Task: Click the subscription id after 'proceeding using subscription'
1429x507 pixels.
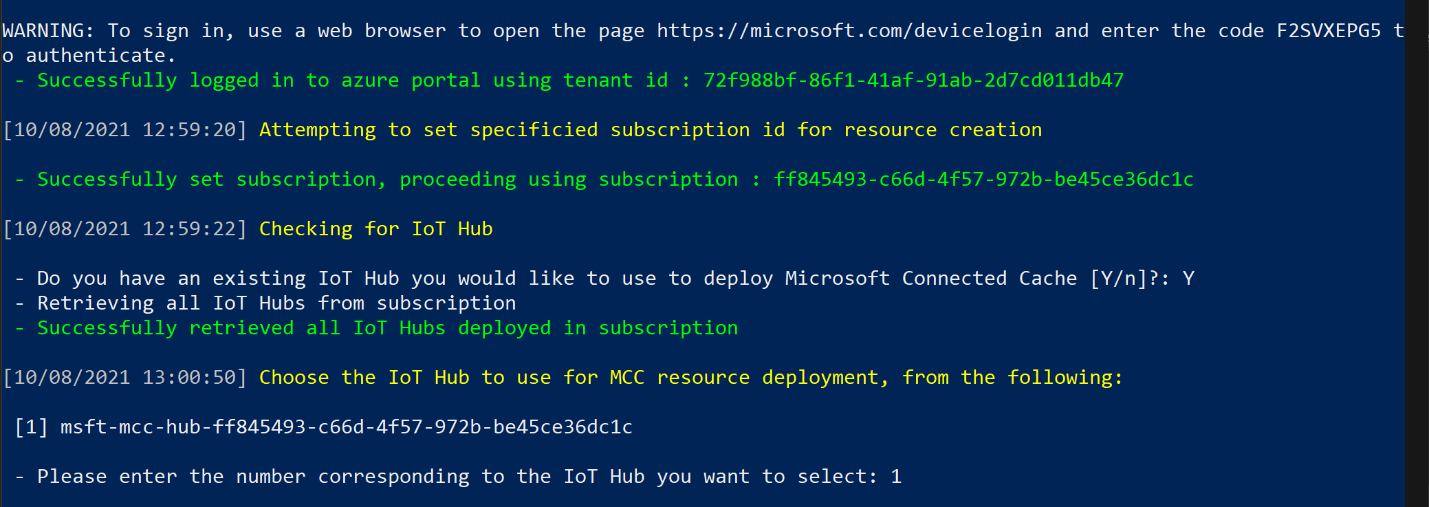Action: [983, 179]
